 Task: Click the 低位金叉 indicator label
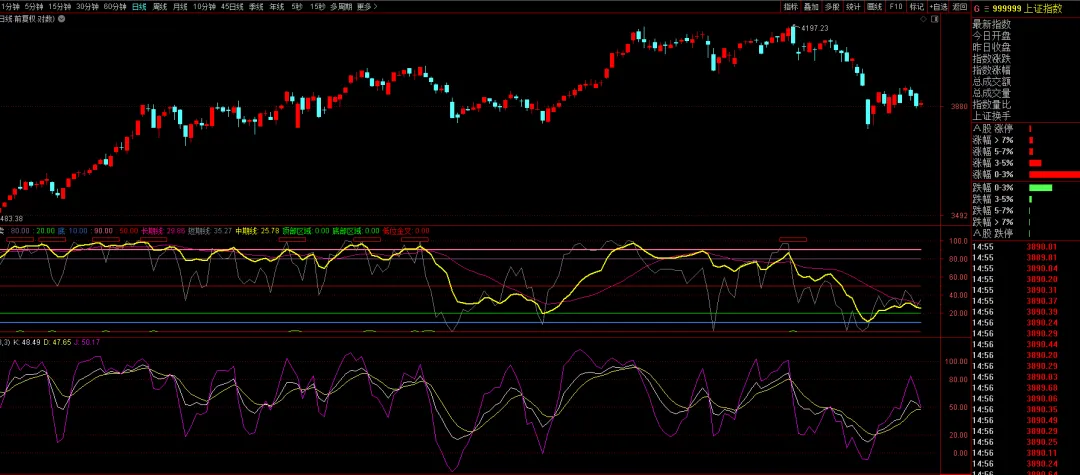(x=406, y=231)
